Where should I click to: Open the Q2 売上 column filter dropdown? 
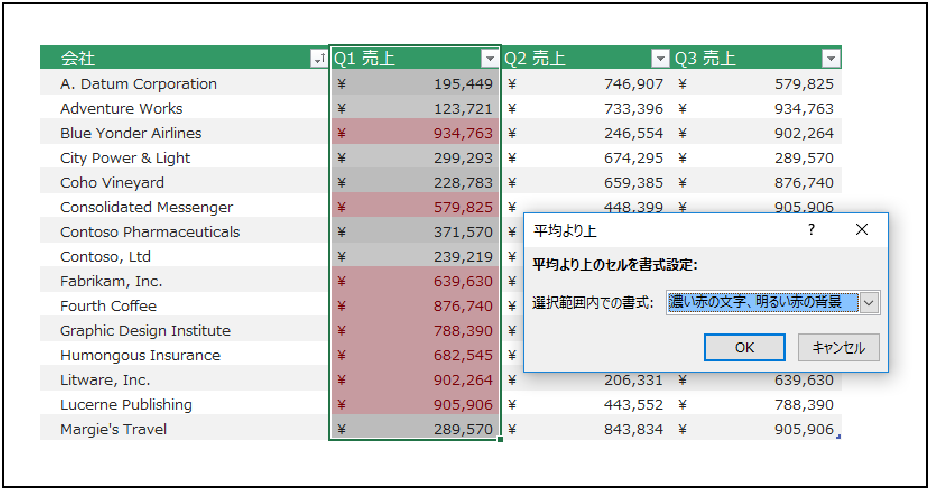point(660,58)
